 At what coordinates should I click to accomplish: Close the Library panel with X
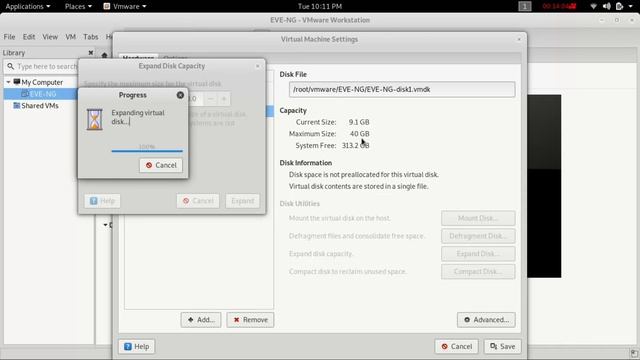tap(91, 53)
